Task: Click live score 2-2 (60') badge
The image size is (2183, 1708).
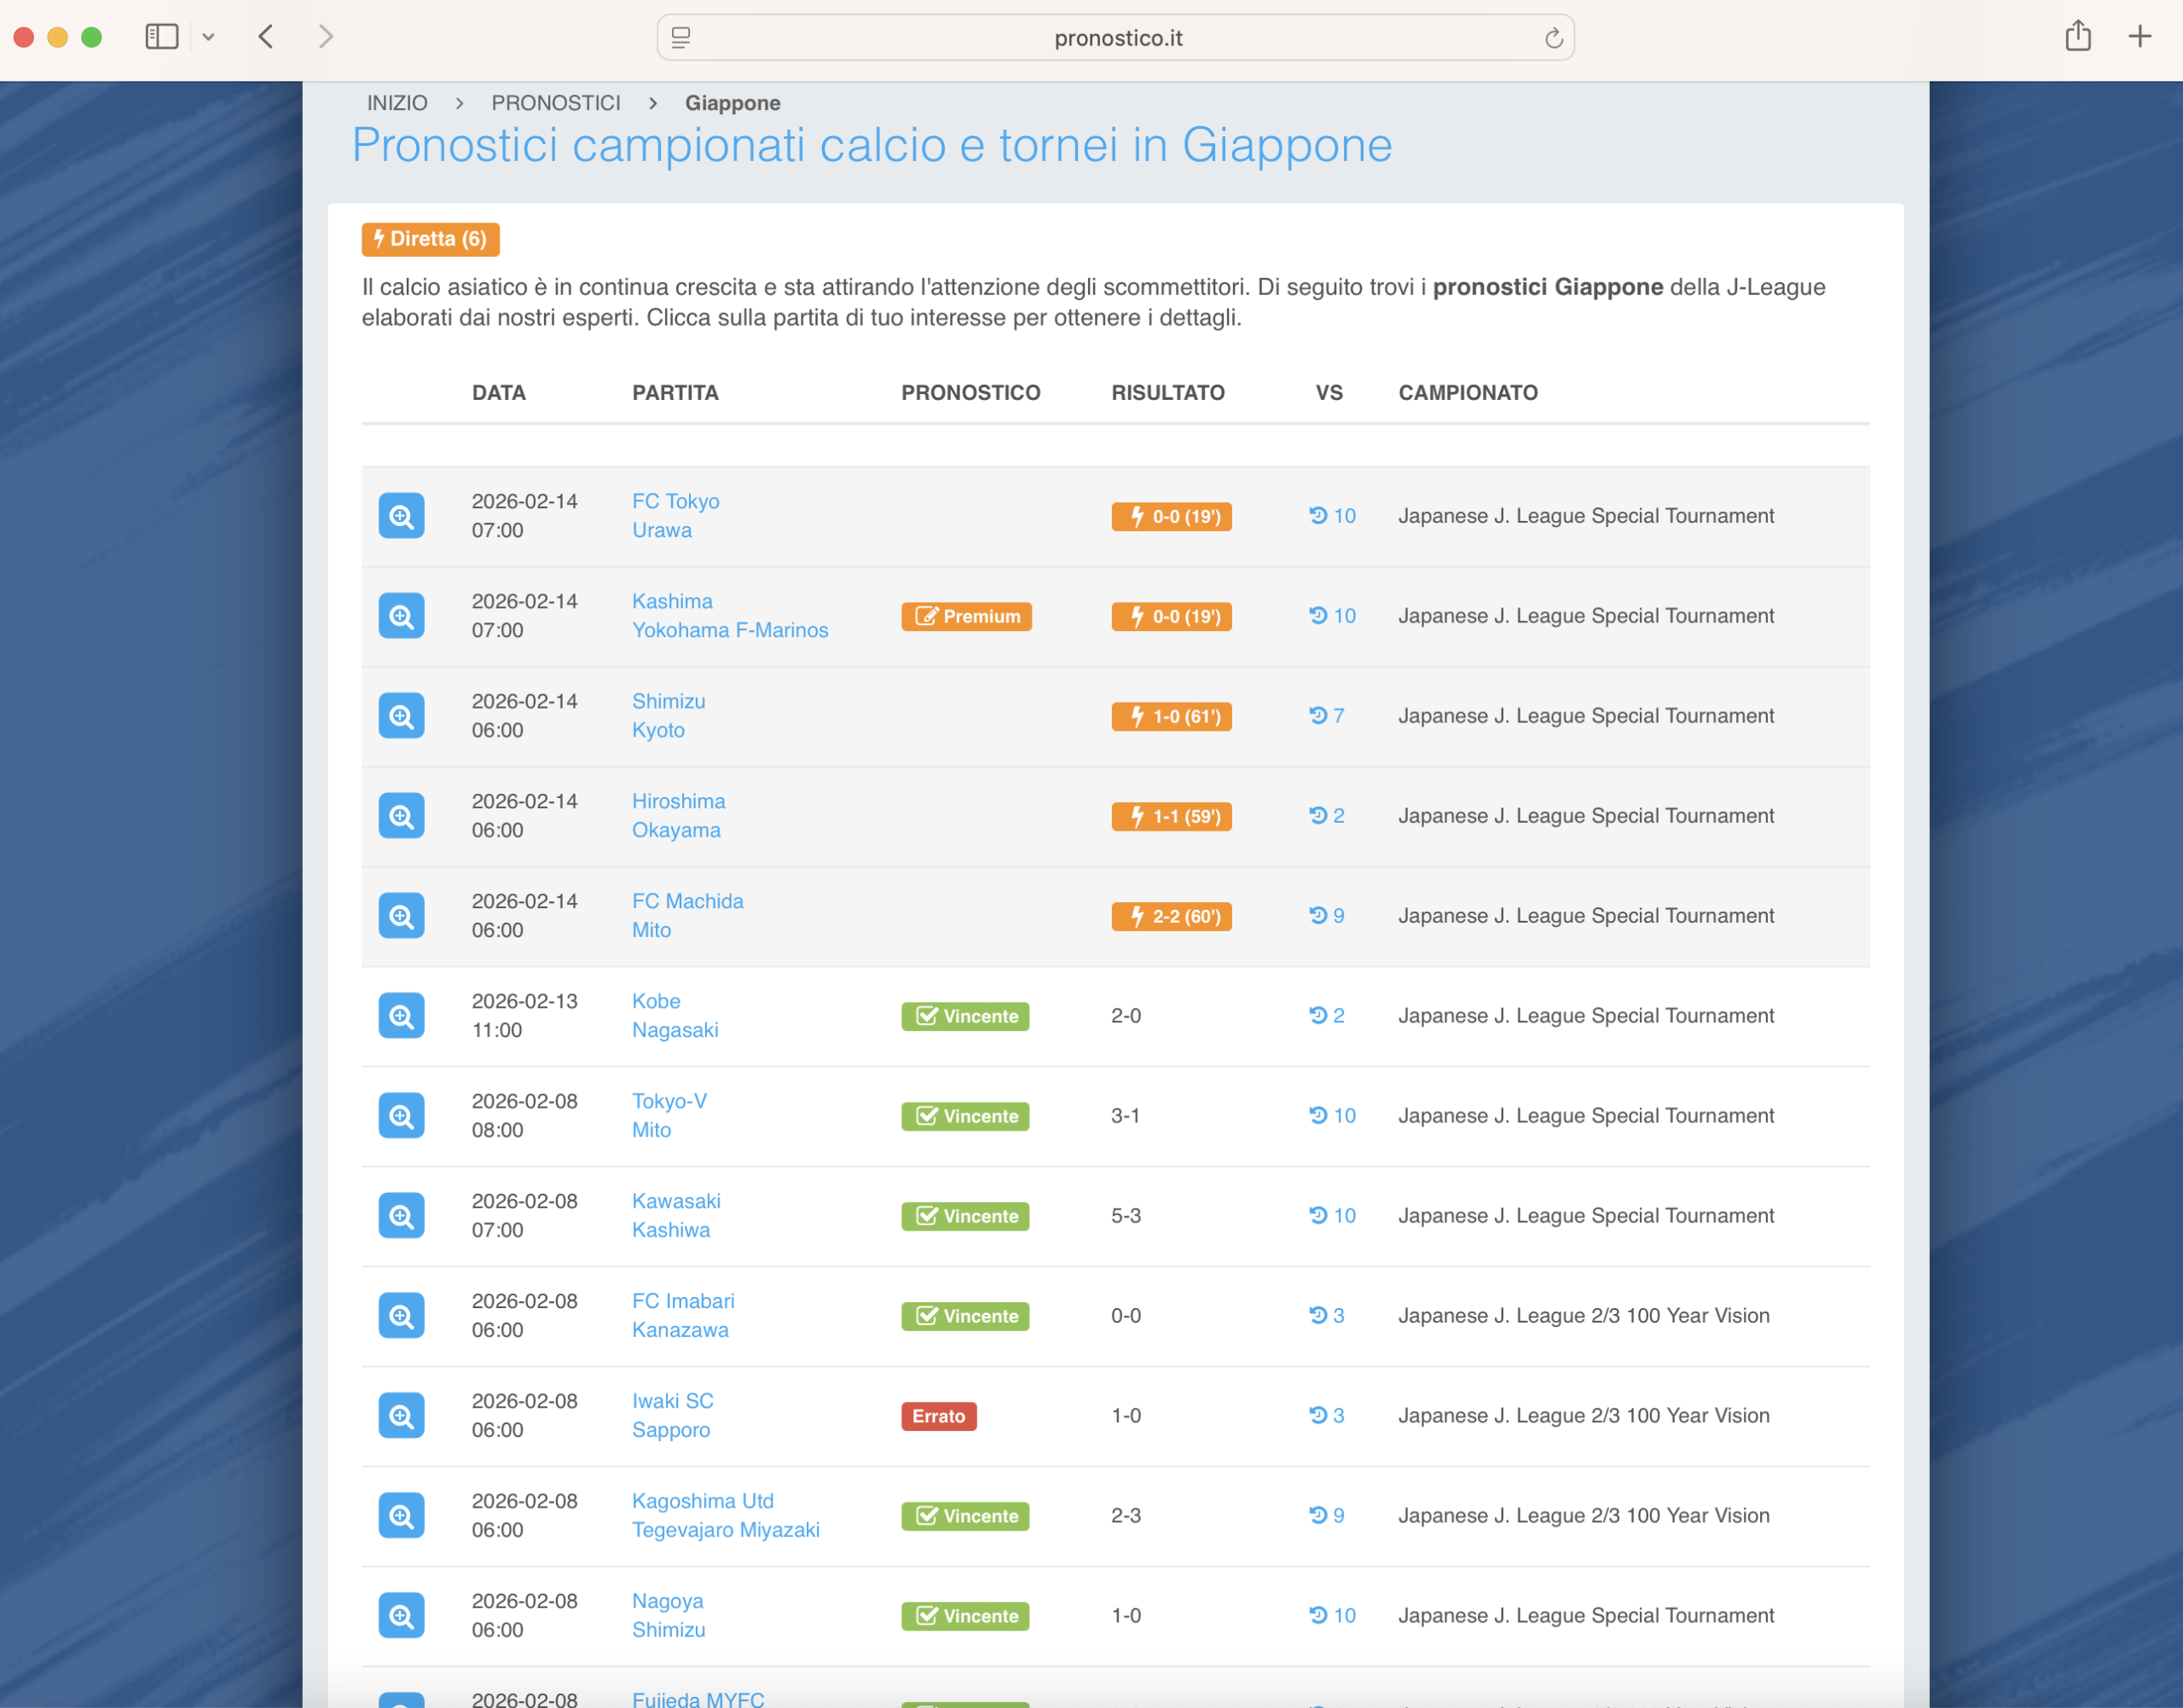Action: point(1171,916)
